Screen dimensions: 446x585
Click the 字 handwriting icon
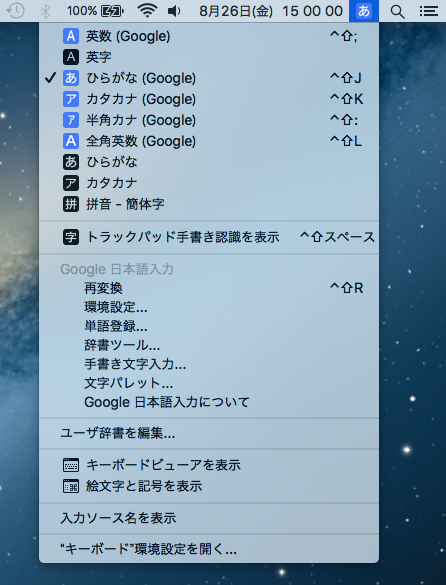point(71,237)
